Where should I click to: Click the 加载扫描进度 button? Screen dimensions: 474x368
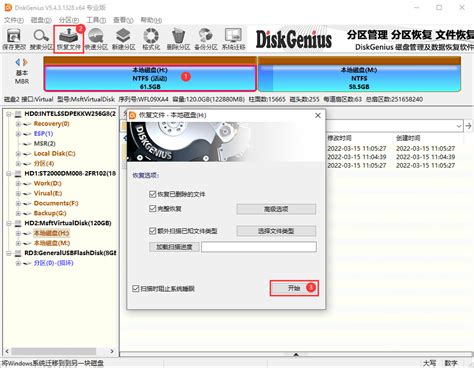point(174,247)
